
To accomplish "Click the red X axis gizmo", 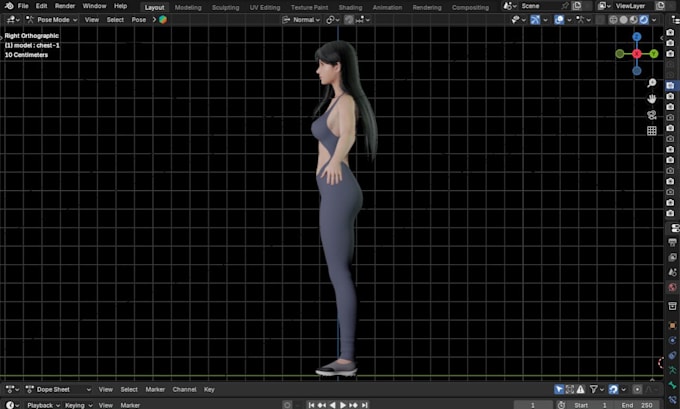I will (637, 54).
